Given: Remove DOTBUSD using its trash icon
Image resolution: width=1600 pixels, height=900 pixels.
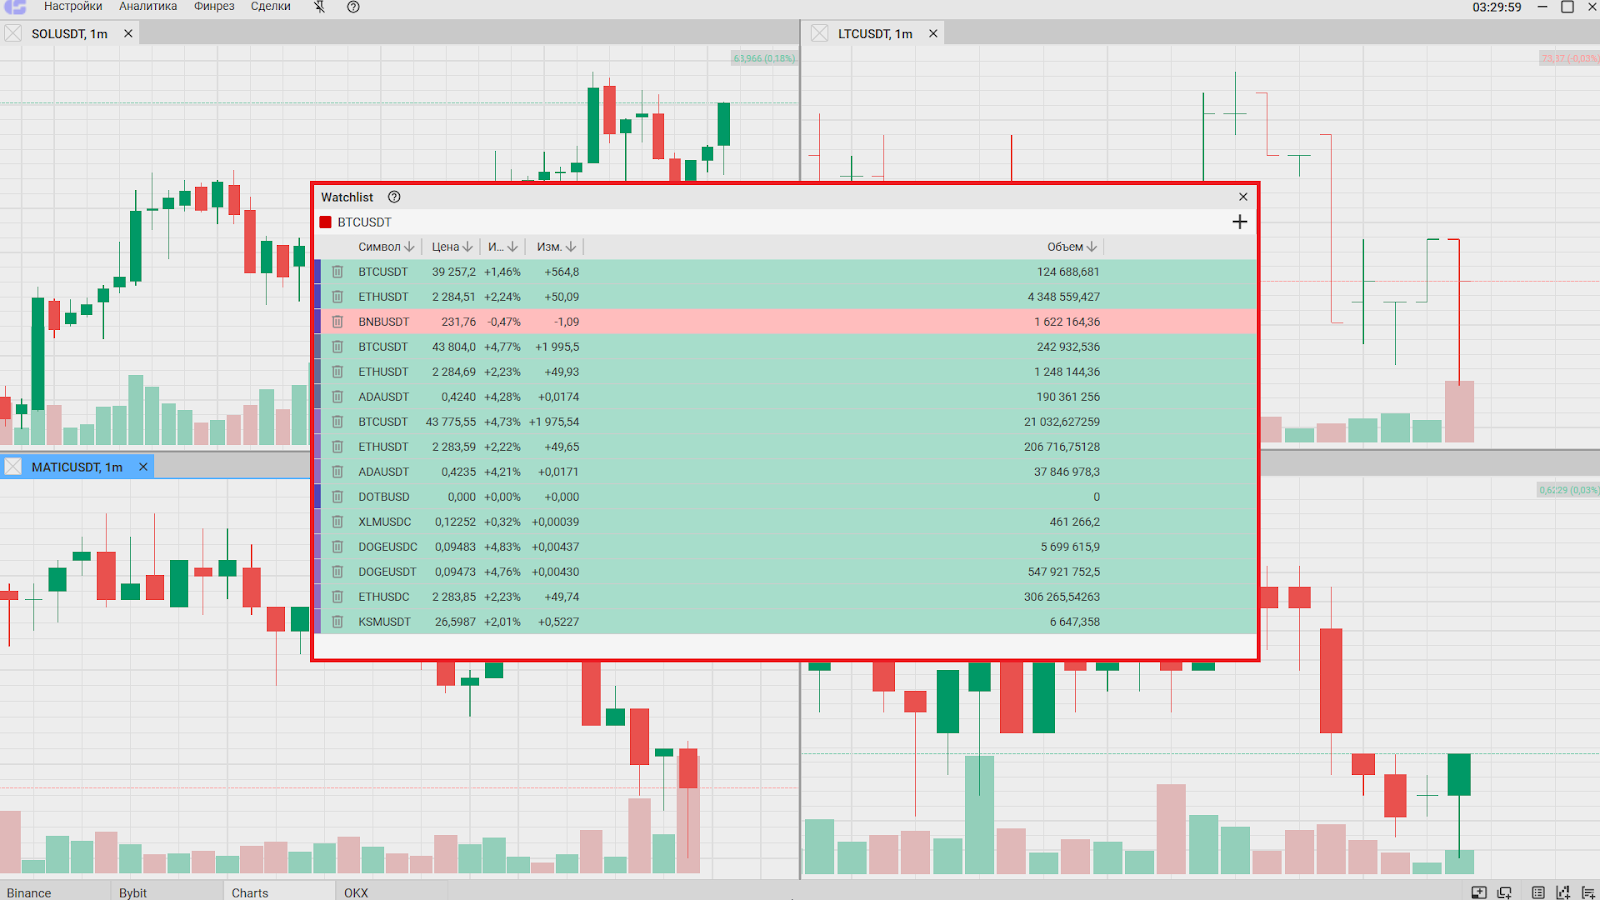Looking at the screenshot, I should tap(338, 497).
